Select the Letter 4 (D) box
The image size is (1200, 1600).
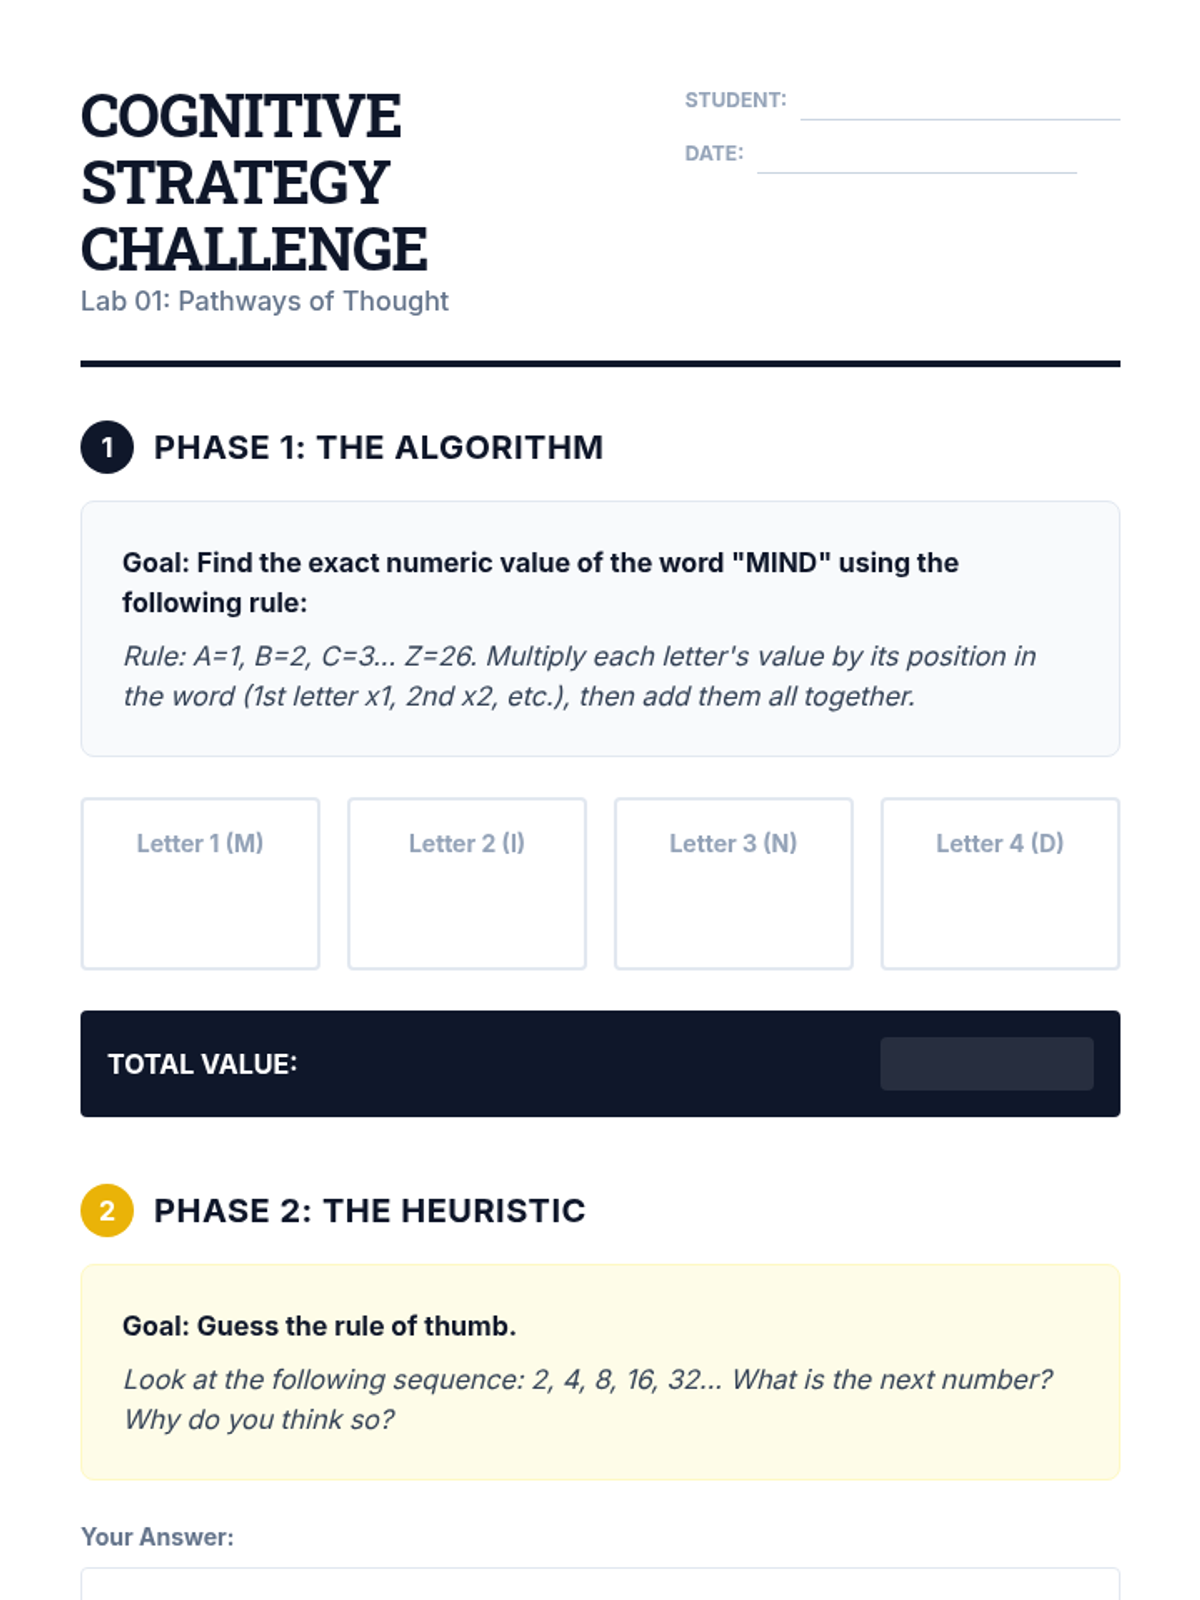coord(1000,884)
